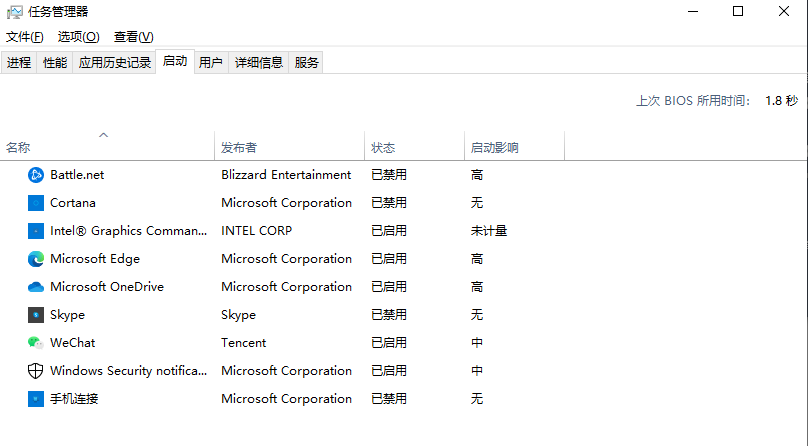Click the 已禁用 status of Cortana
This screenshot has height=446, width=808.
click(389, 203)
